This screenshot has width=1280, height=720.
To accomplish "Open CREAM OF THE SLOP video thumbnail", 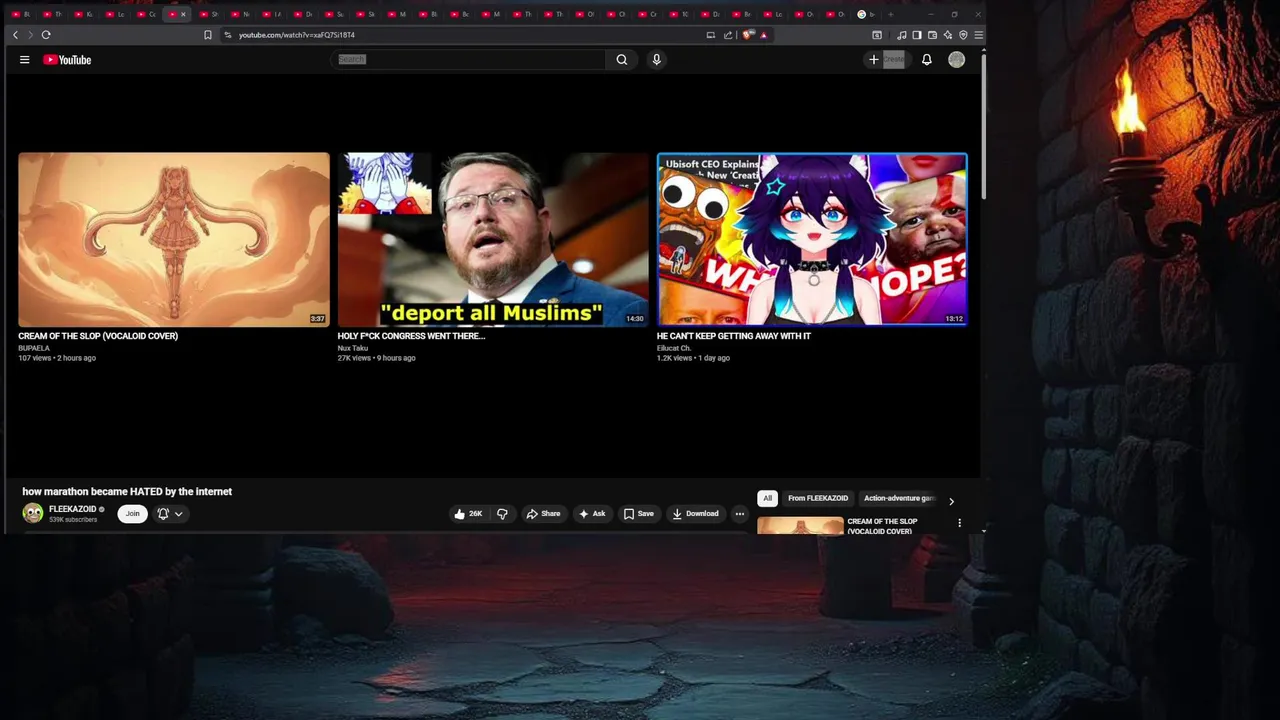I will [x=173, y=239].
